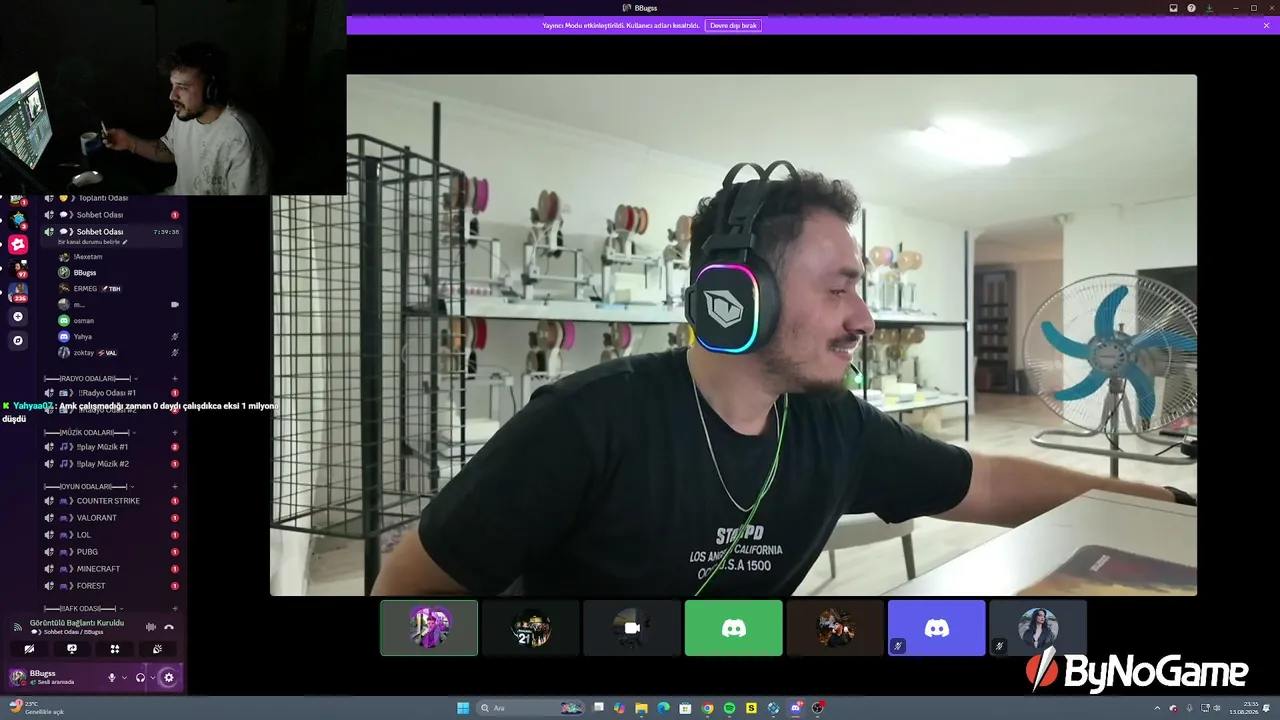Open server with 236 notifications badge
The height and width of the screenshot is (720, 1280).
[17, 292]
